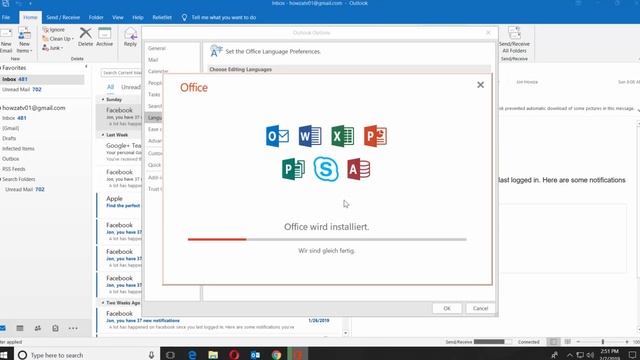Click the taskbar search box
The height and width of the screenshot is (360, 640).
pyautogui.click(x=87, y=355)
